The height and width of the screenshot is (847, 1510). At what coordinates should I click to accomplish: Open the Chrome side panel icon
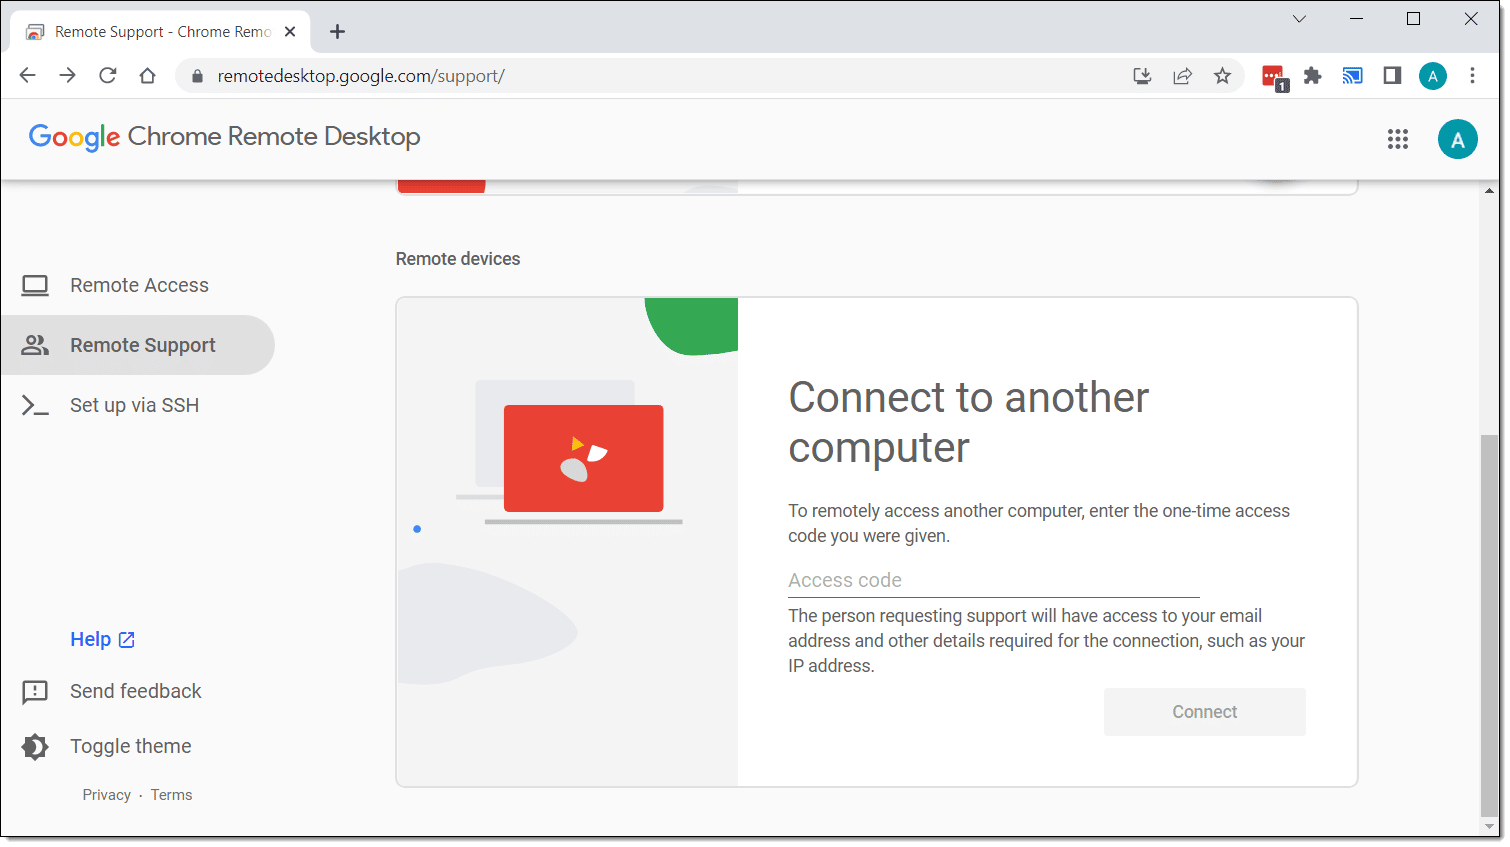1392,76
